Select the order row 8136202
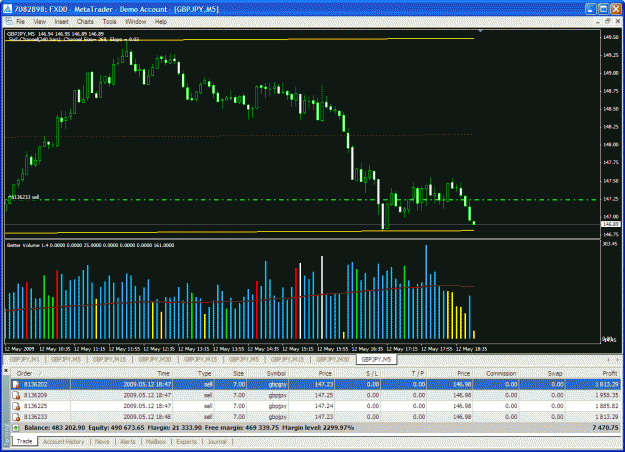Viewport: 625px width, 452px height. point(315,385)
